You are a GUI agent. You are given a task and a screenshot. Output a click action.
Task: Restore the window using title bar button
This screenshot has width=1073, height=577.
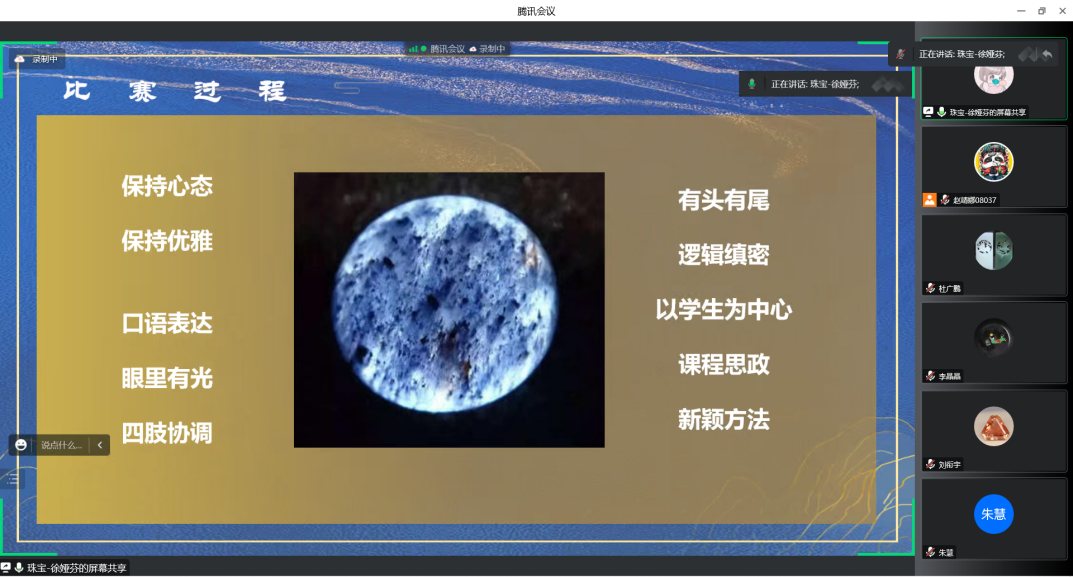point(1041,11)
